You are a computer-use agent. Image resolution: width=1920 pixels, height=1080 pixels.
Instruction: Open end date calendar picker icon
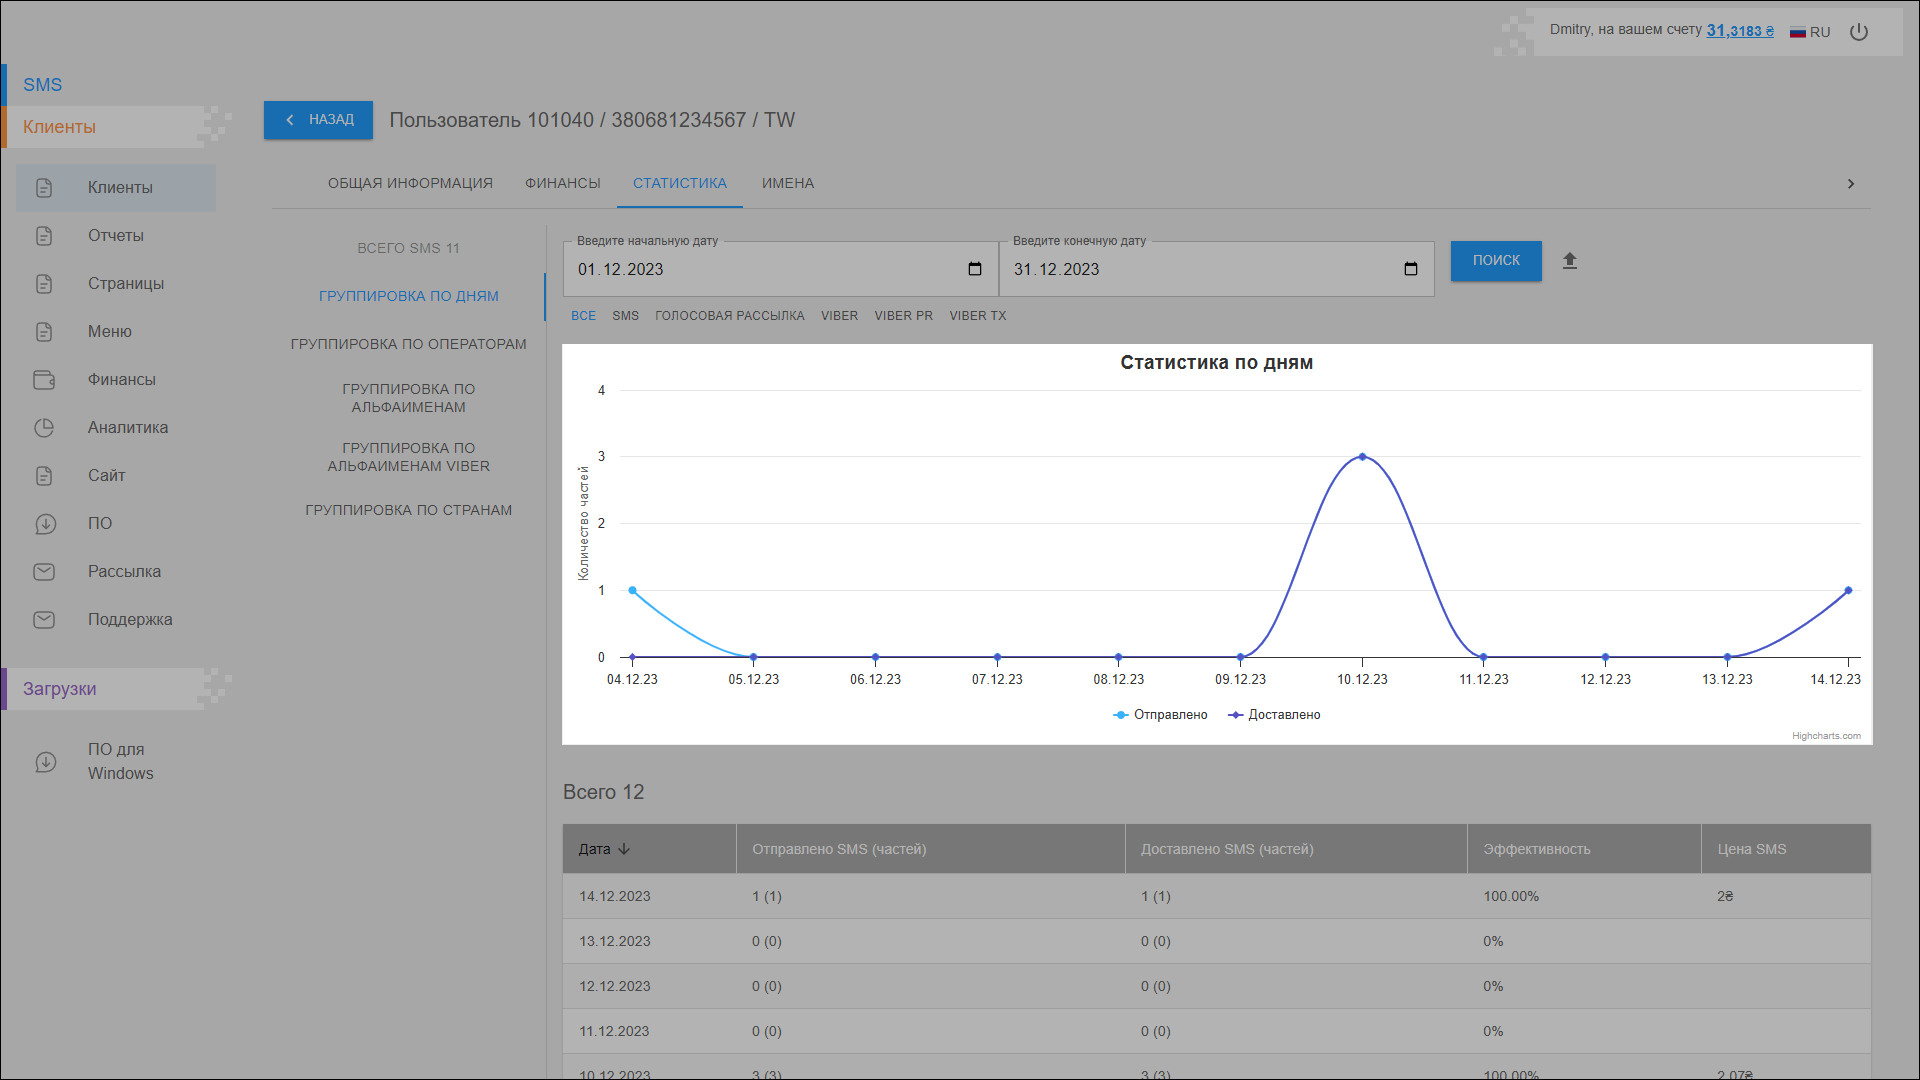point(1411,269)
